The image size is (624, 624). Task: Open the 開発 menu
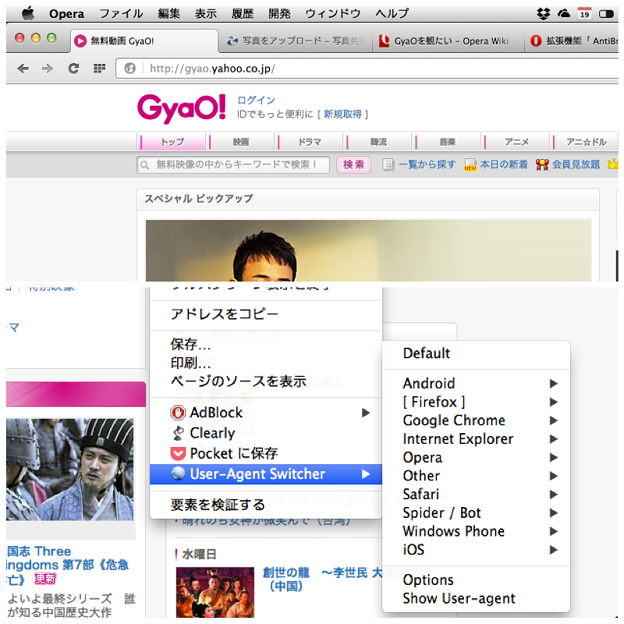click(279, 14)
